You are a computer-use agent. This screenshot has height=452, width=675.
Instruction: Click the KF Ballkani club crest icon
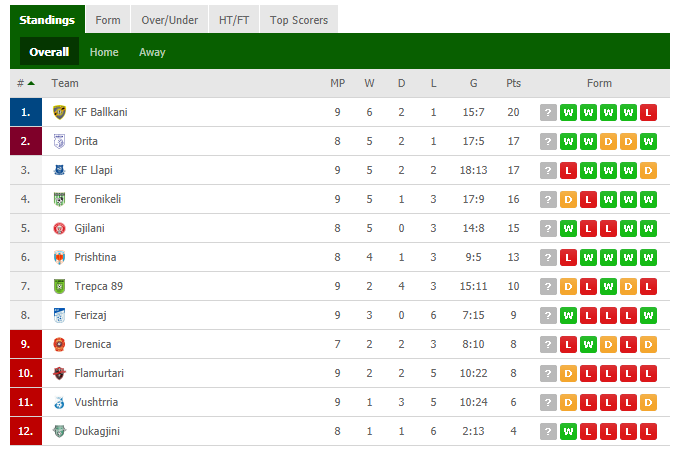point(59,112)
